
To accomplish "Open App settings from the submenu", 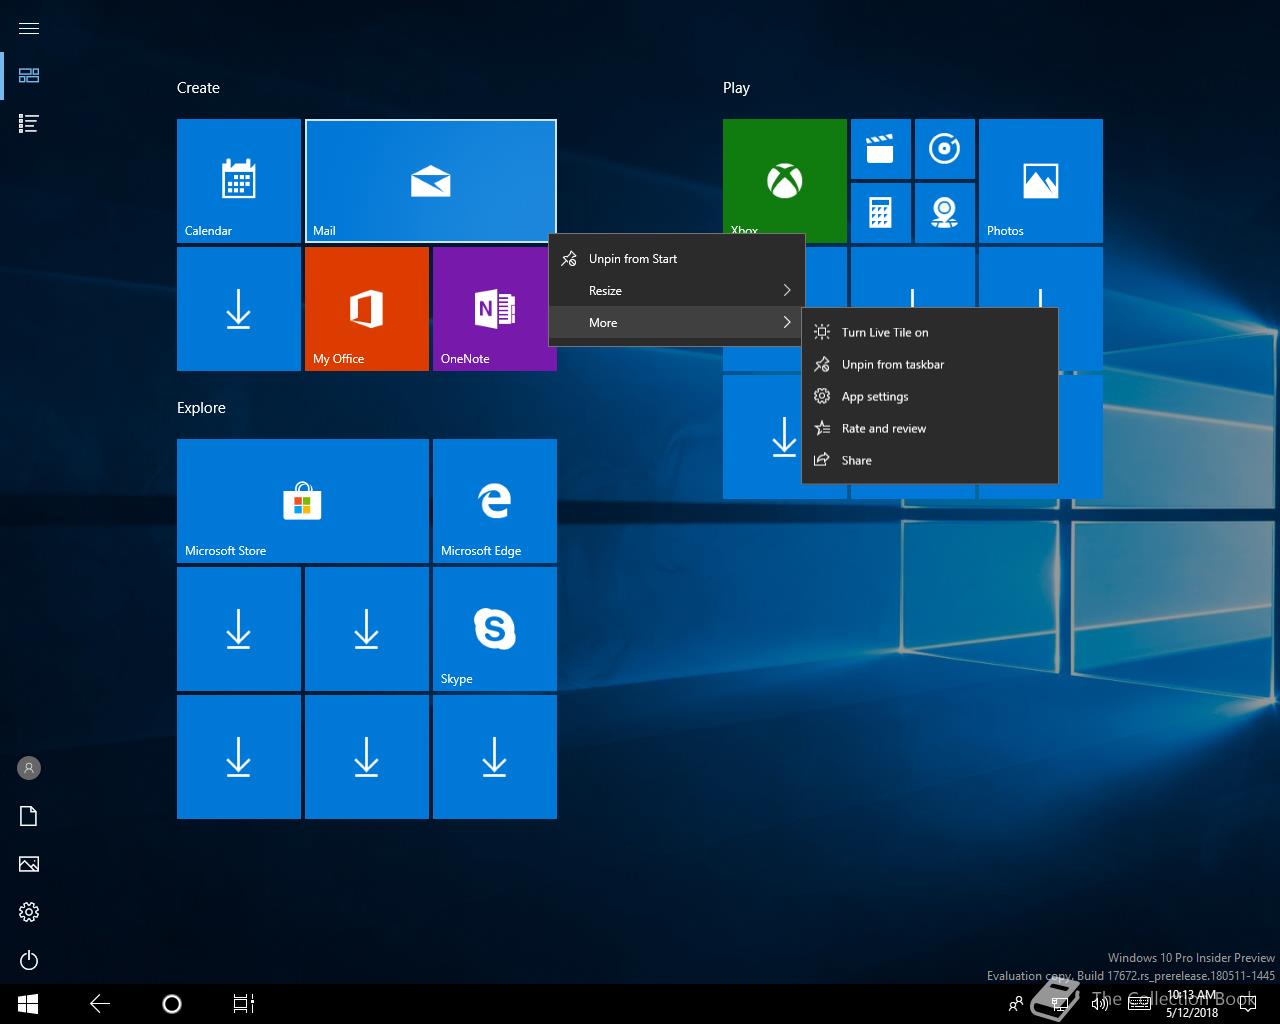I will 930,397.
